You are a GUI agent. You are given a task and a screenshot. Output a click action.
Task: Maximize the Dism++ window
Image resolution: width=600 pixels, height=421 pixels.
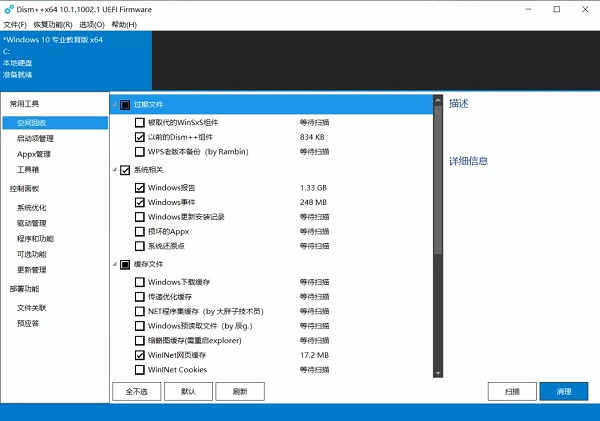pos(557,9)
